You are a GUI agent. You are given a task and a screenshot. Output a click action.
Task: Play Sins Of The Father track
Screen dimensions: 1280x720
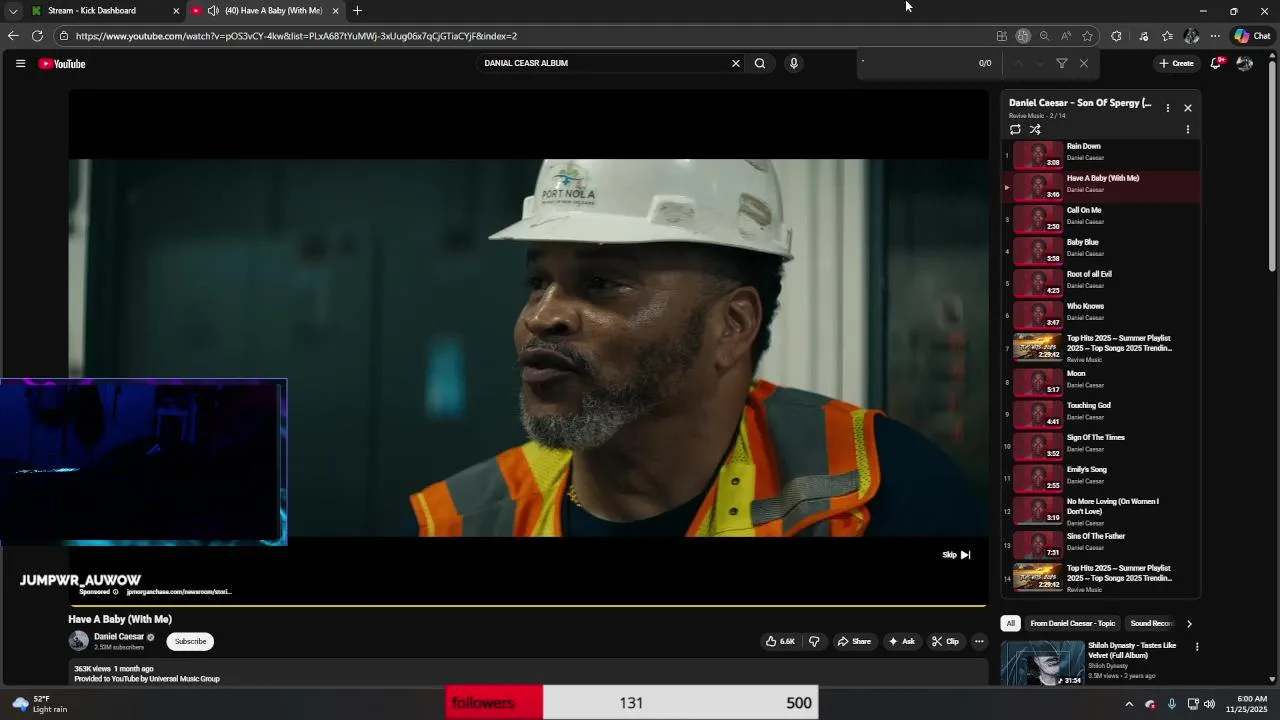pos(1101,545)
